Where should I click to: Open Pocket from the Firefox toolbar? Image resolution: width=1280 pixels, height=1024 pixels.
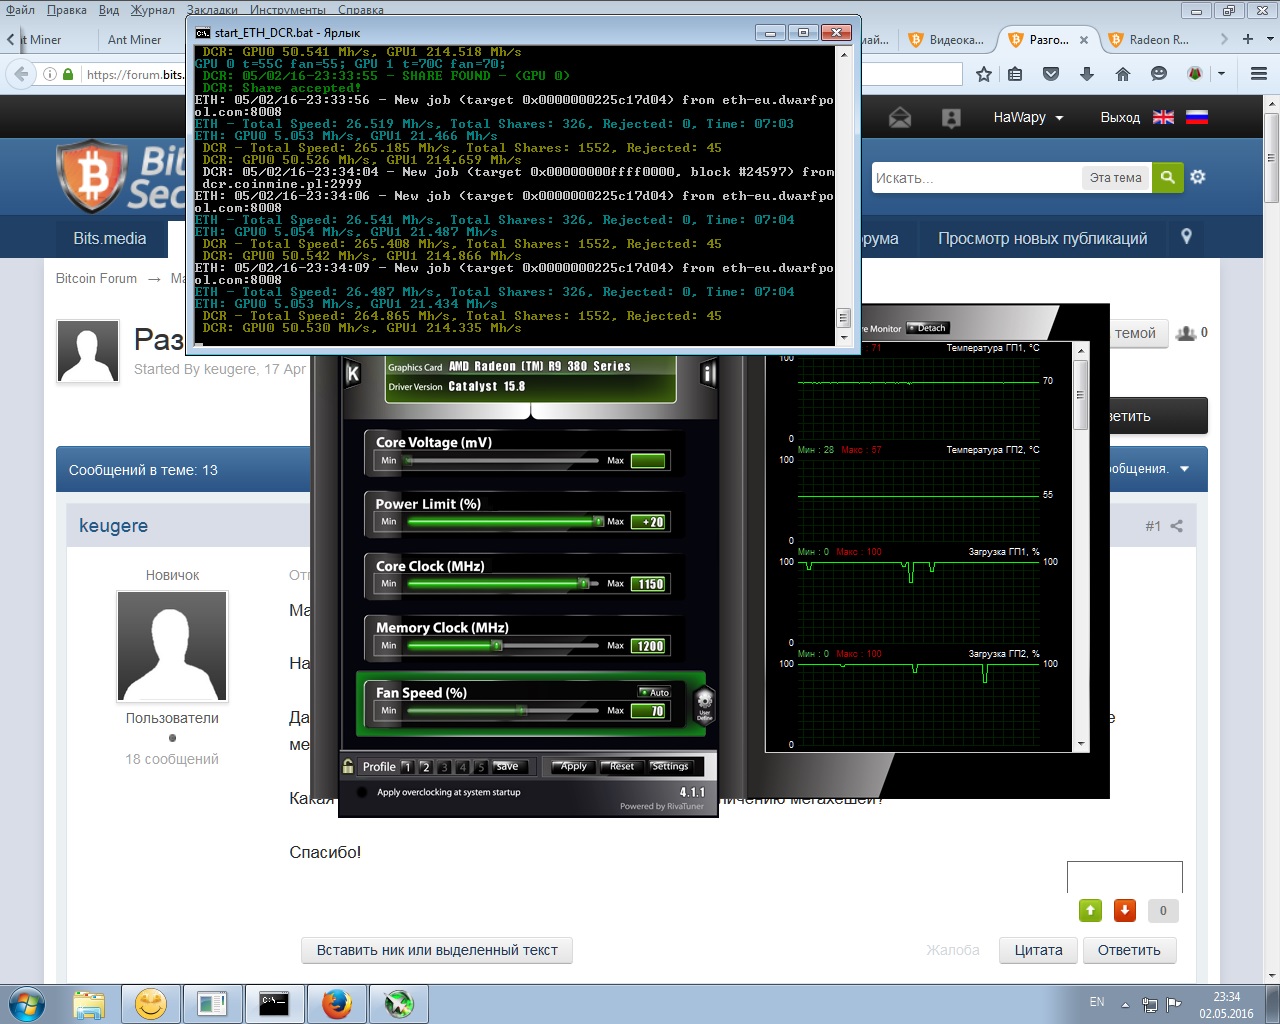point(1050,74)
